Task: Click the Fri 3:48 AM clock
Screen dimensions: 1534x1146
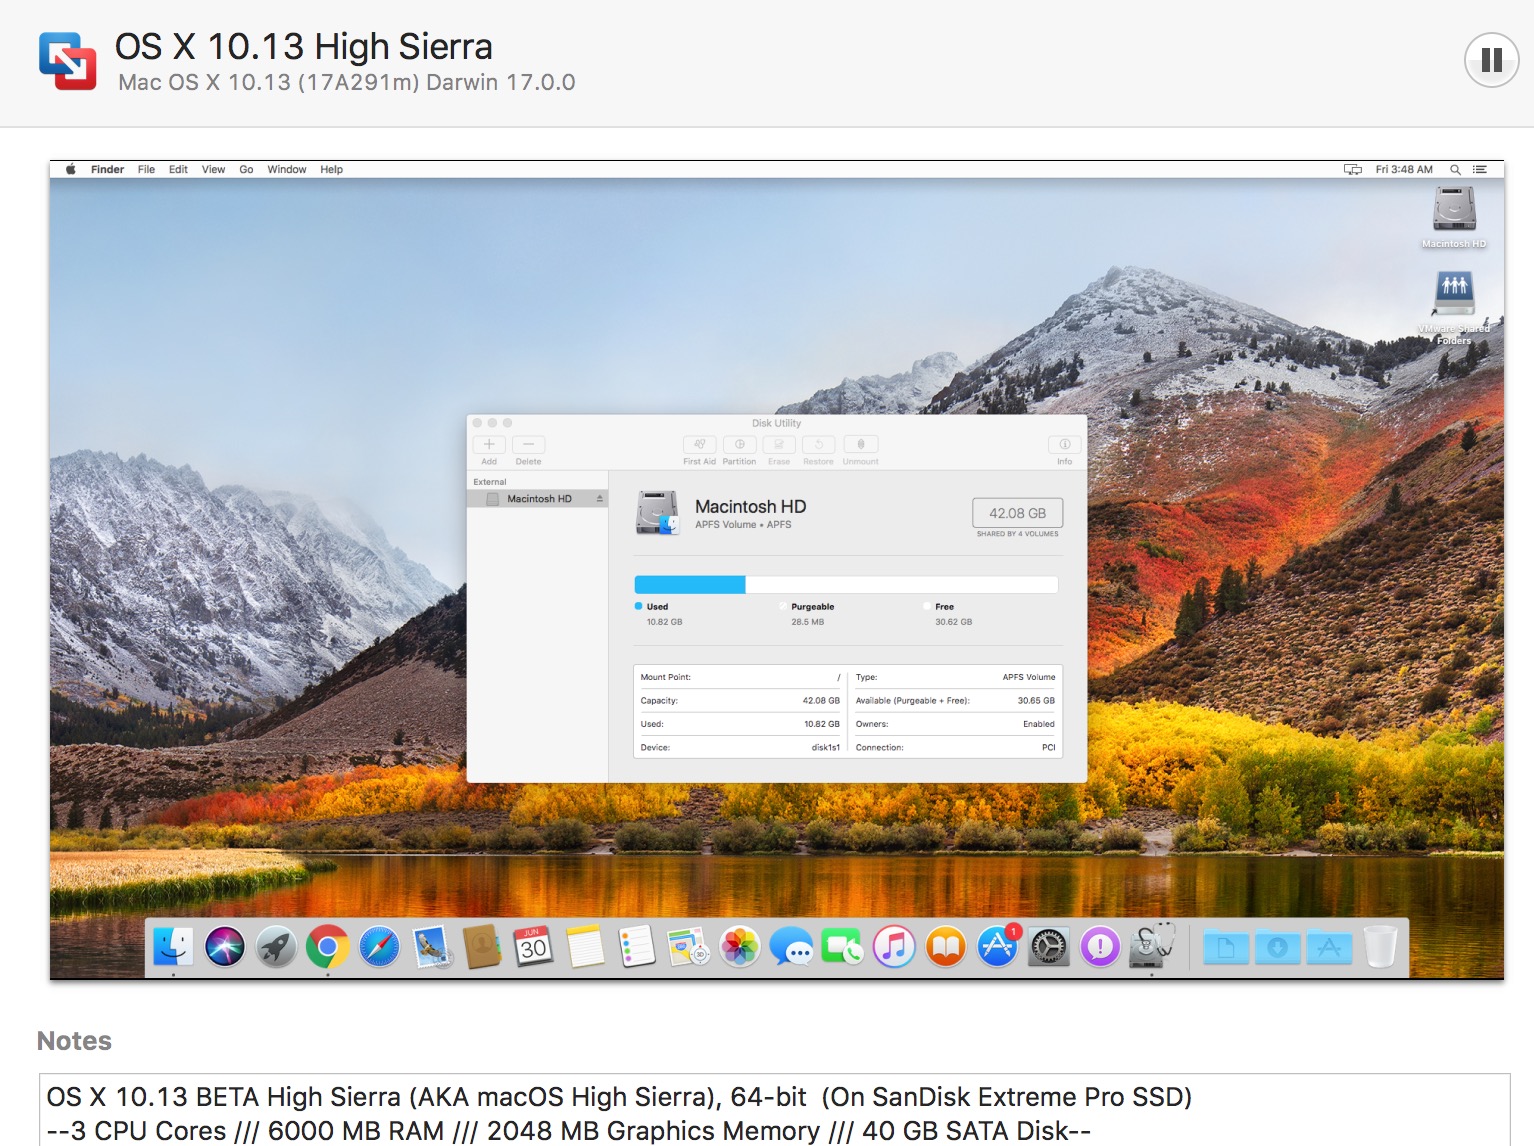Action: coord(1404,169)
